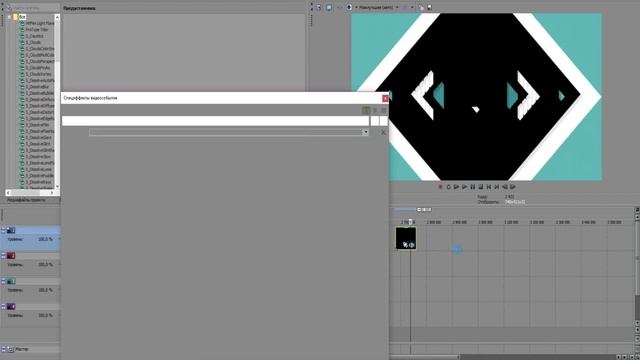The height and width of the screenshot is (360, 640).
Task: Click the first icon in FX dialog toolbar
Action: (366, 110)
